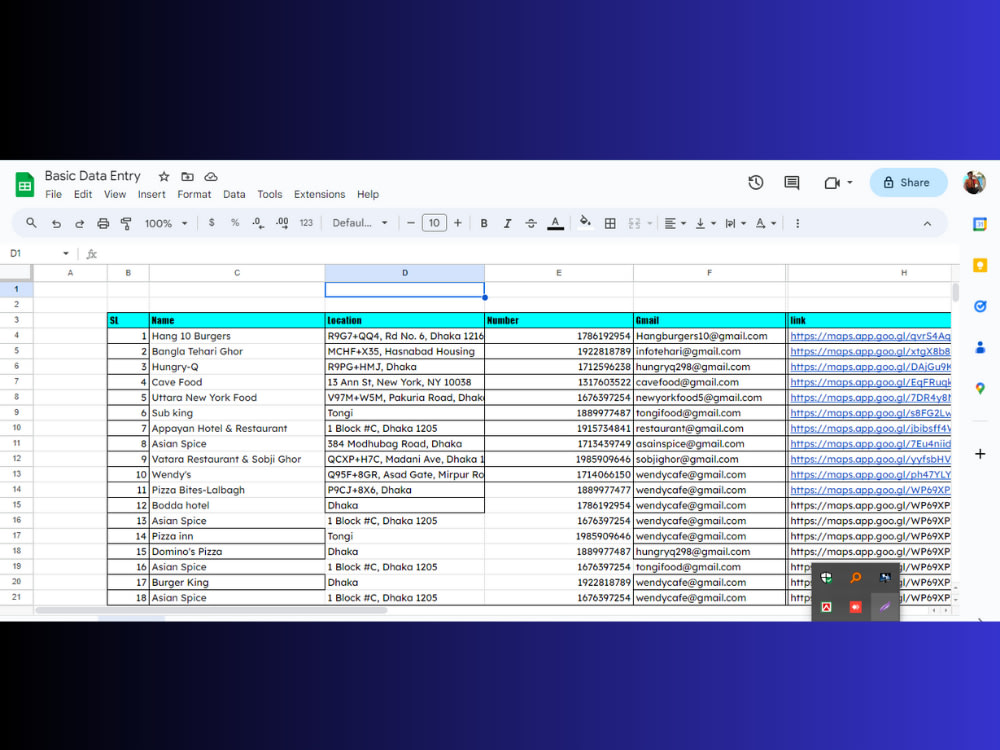The height and width of the screenshot is (750, 1000).
Task: Open toolbar more options three dots
Action: pos(797,223)
